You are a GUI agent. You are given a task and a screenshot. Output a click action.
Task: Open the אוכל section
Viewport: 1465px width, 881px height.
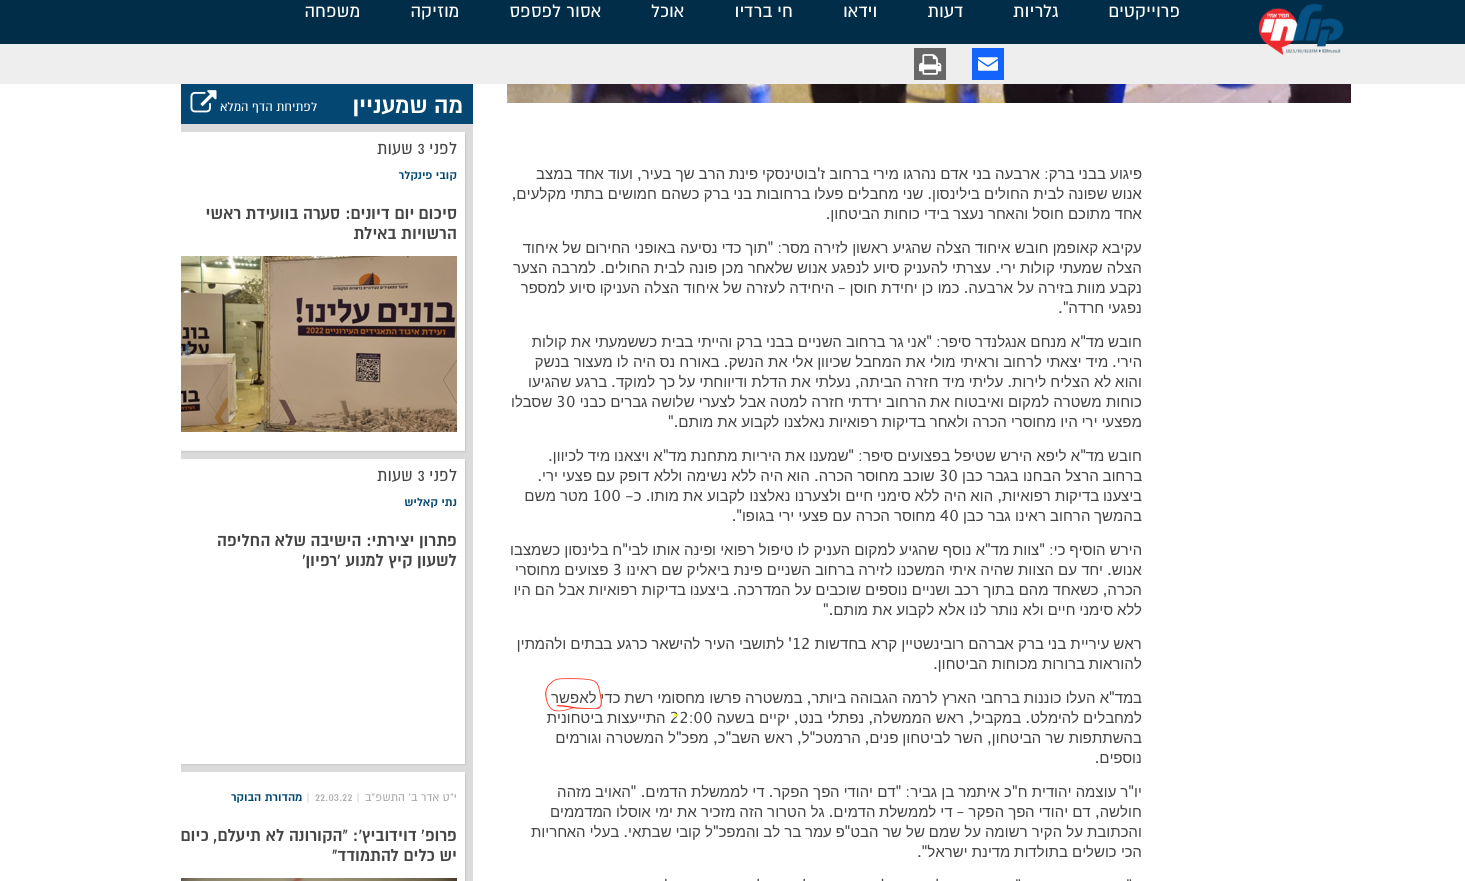668,12
